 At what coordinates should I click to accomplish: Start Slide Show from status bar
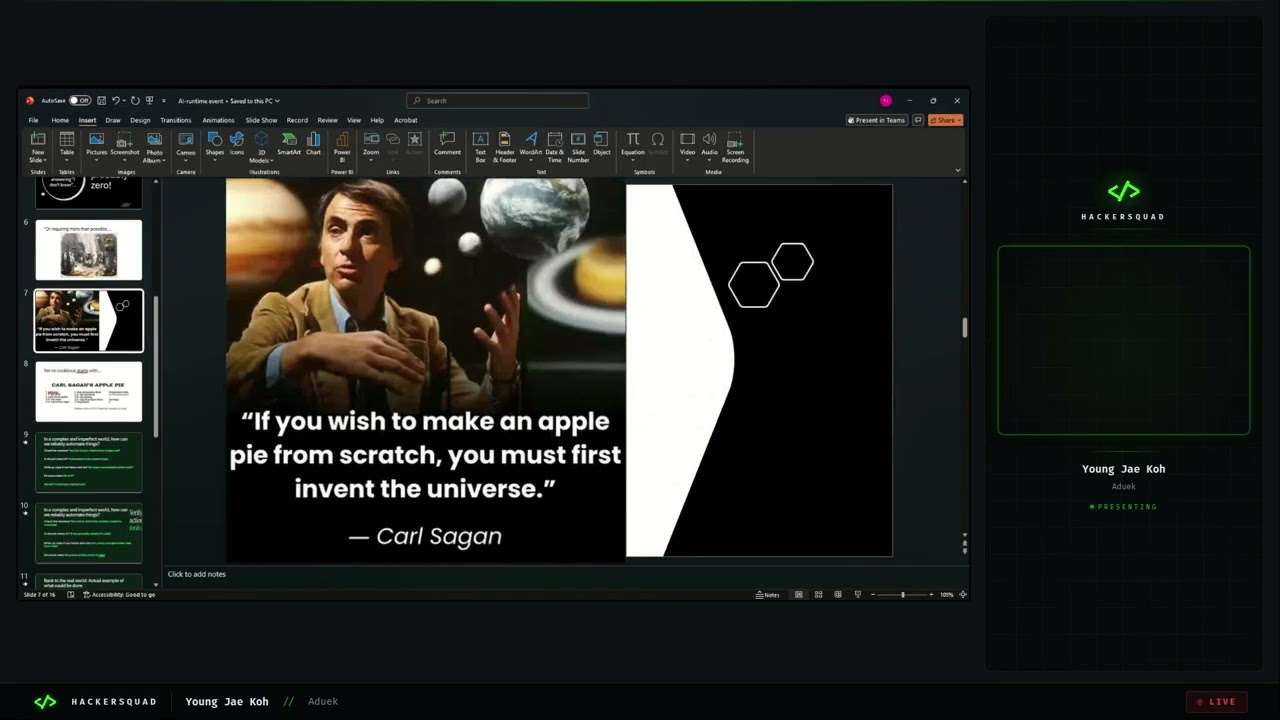(857, 595)
